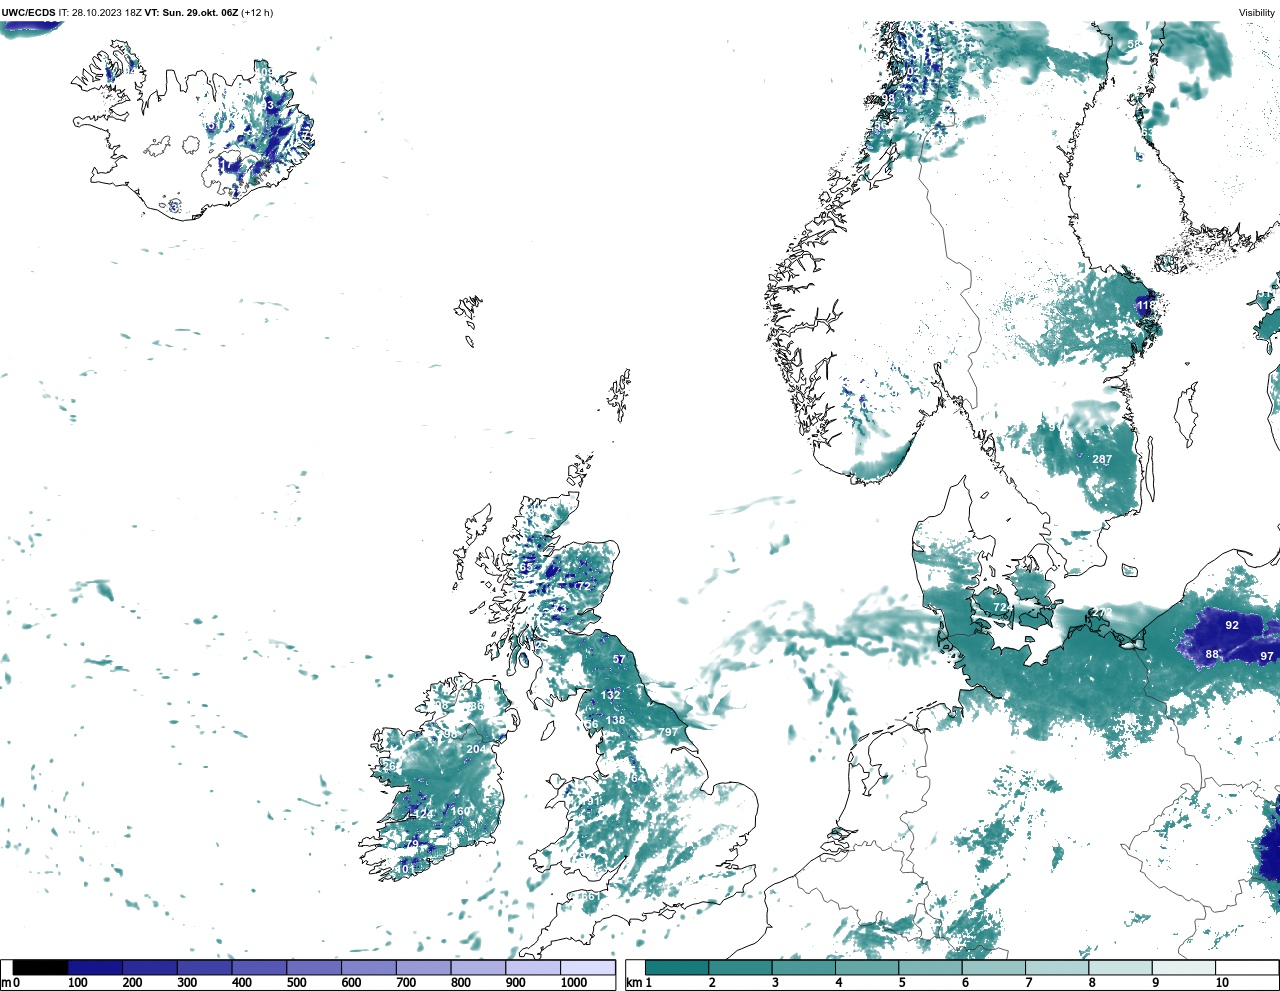The height and width of the screenshot is (991, 1280).
Task: Click the '100' label in metres legend
Action: (78, 983)
